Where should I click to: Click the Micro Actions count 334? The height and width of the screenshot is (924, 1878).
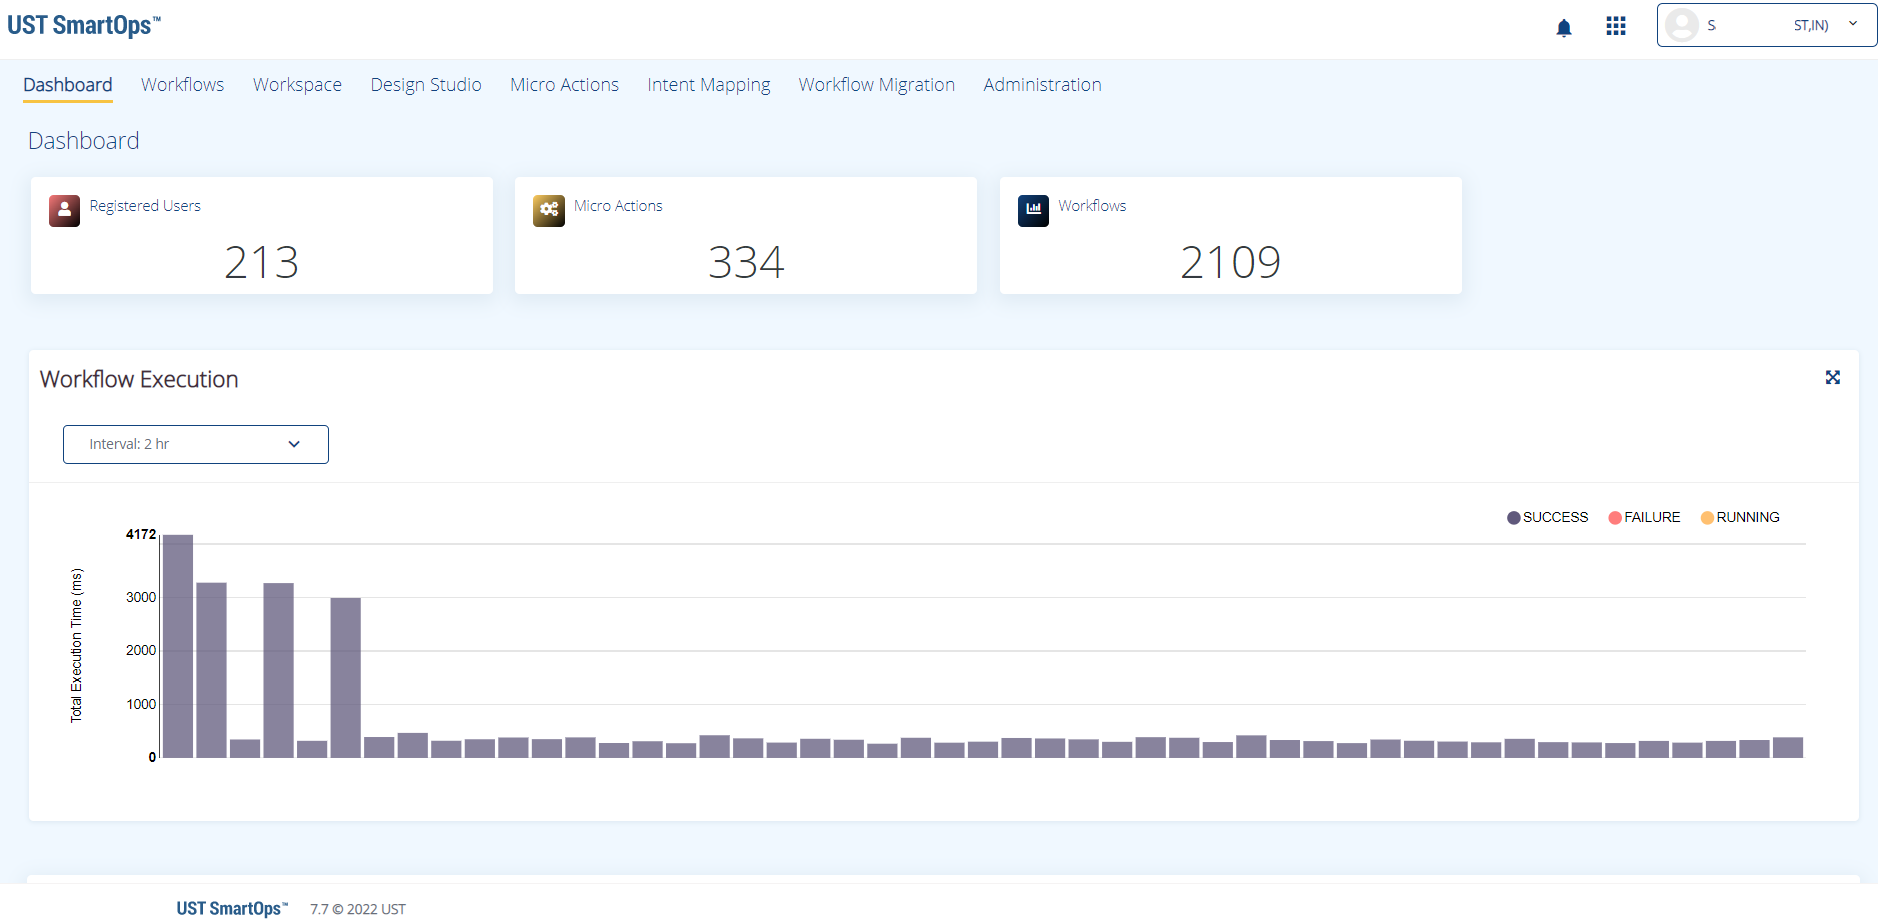746,263
